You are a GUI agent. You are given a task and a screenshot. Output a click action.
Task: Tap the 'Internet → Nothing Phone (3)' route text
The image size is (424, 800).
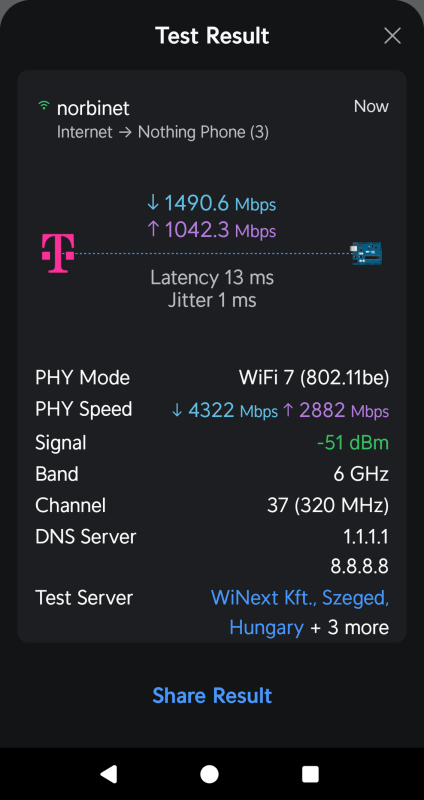coord(163,133)
